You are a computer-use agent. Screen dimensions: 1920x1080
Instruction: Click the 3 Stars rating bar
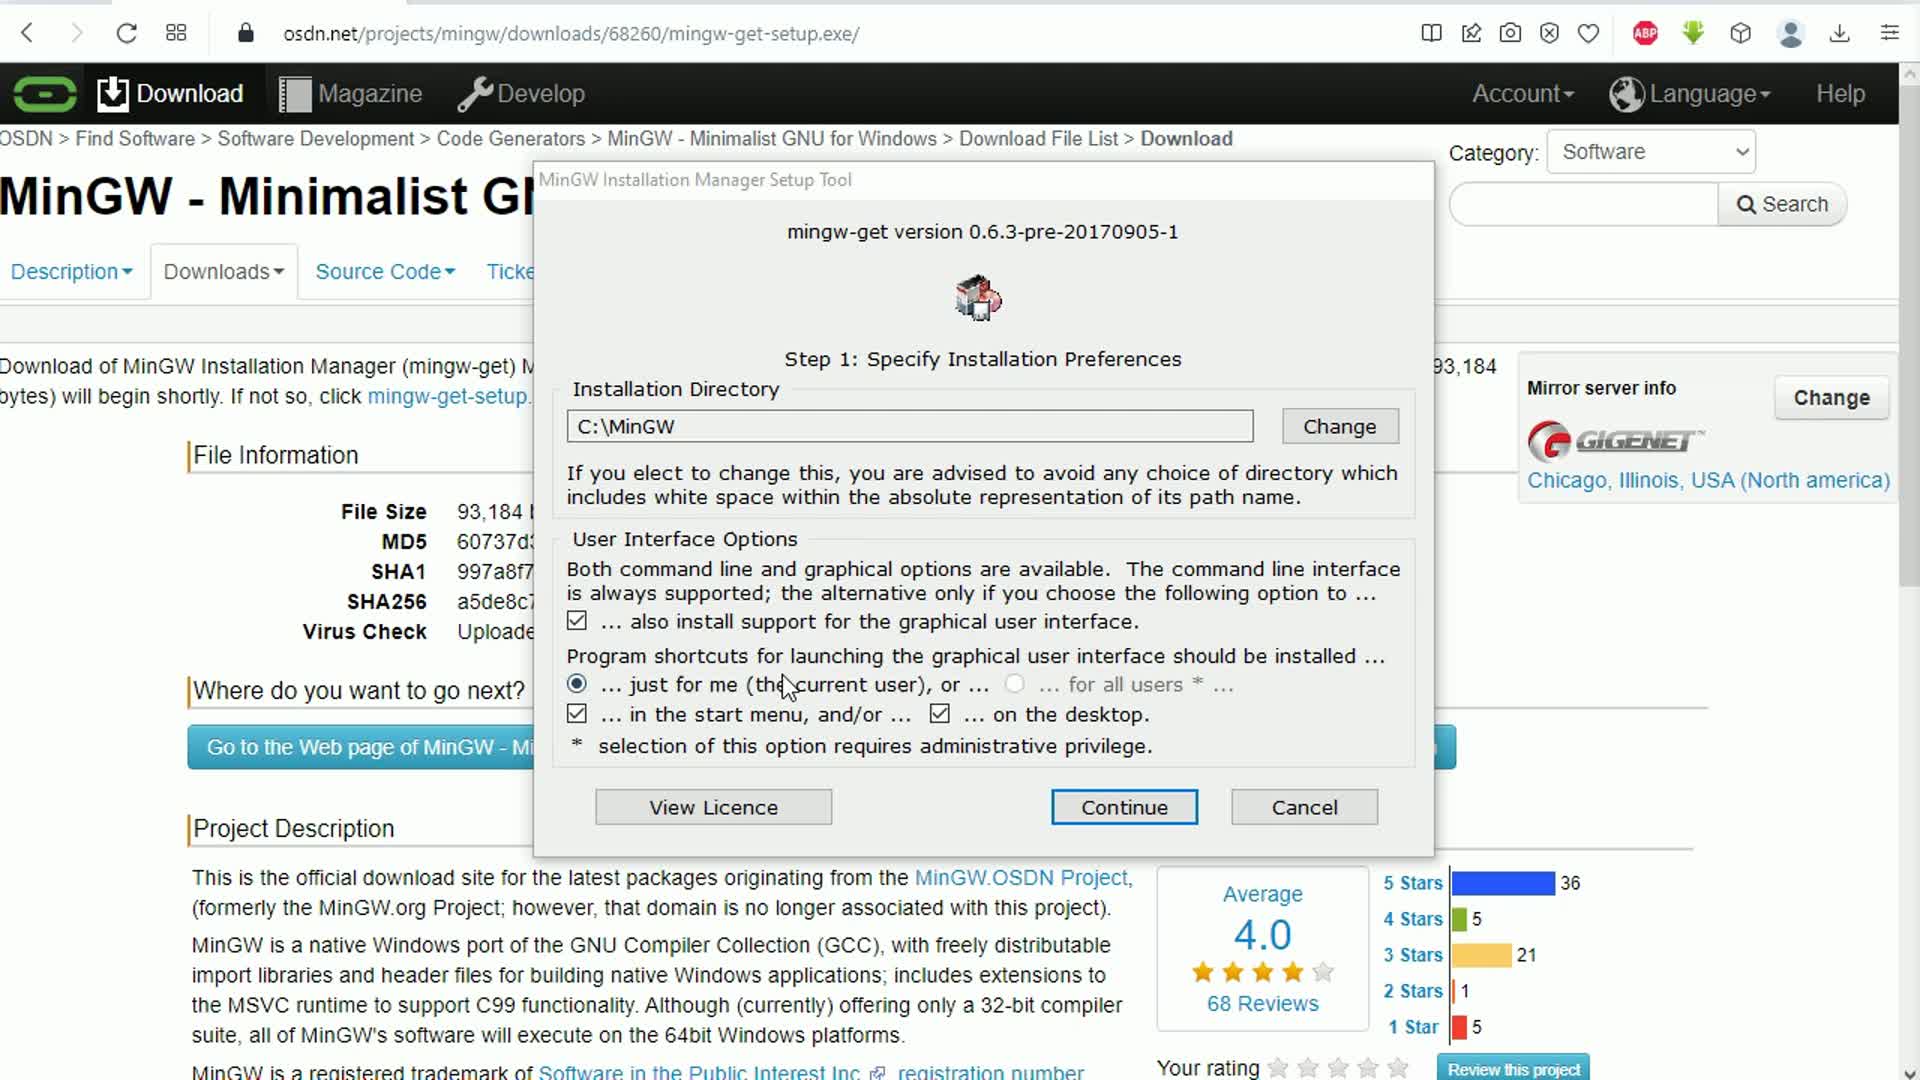(1481, 955)
